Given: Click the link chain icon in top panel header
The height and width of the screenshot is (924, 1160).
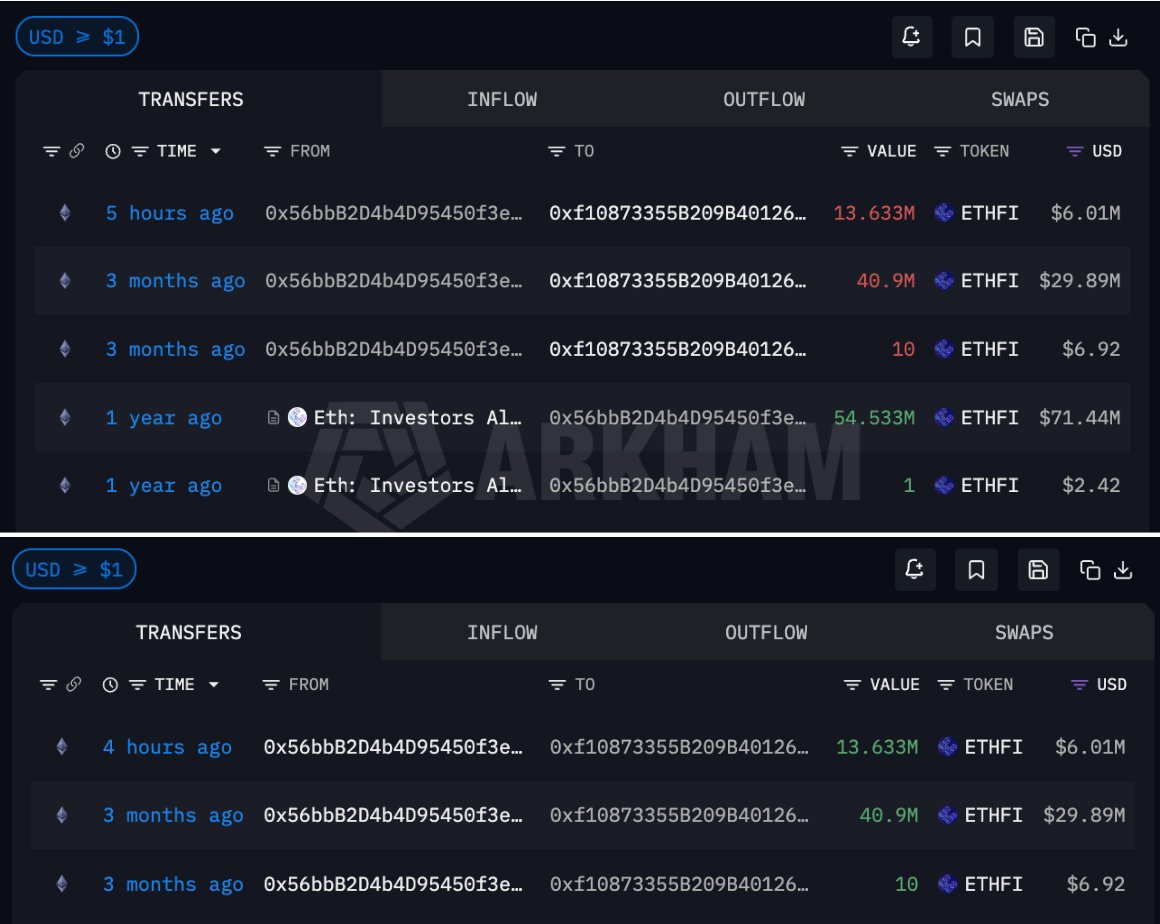Looking at the screenshot, I should (76, 151).
